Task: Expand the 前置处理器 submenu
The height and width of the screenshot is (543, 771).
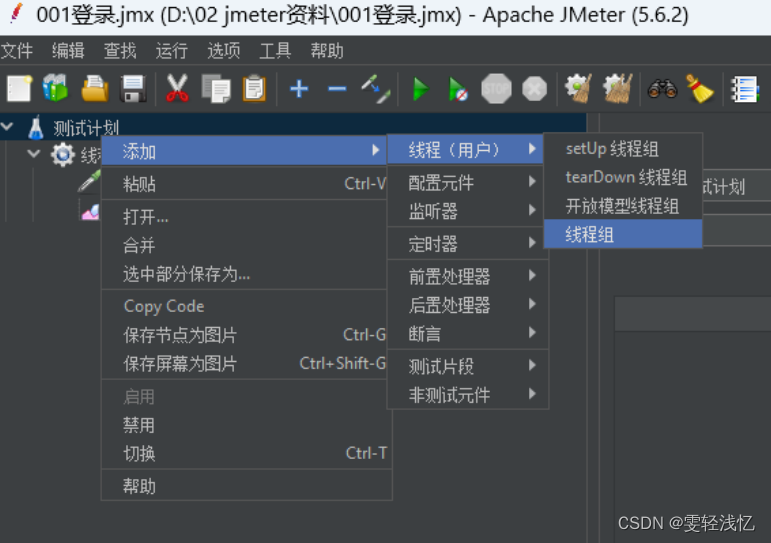Action: 468,276
